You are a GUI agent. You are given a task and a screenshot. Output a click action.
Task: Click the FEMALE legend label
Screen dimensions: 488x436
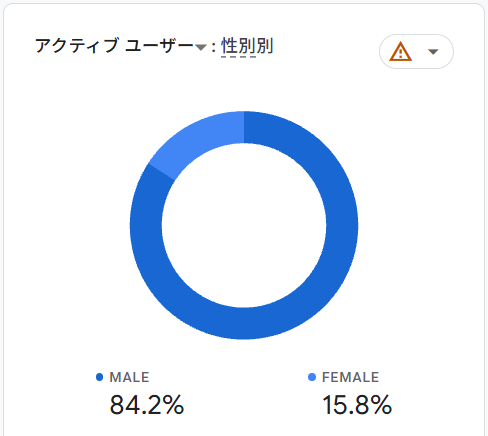(x=350, y=377)
